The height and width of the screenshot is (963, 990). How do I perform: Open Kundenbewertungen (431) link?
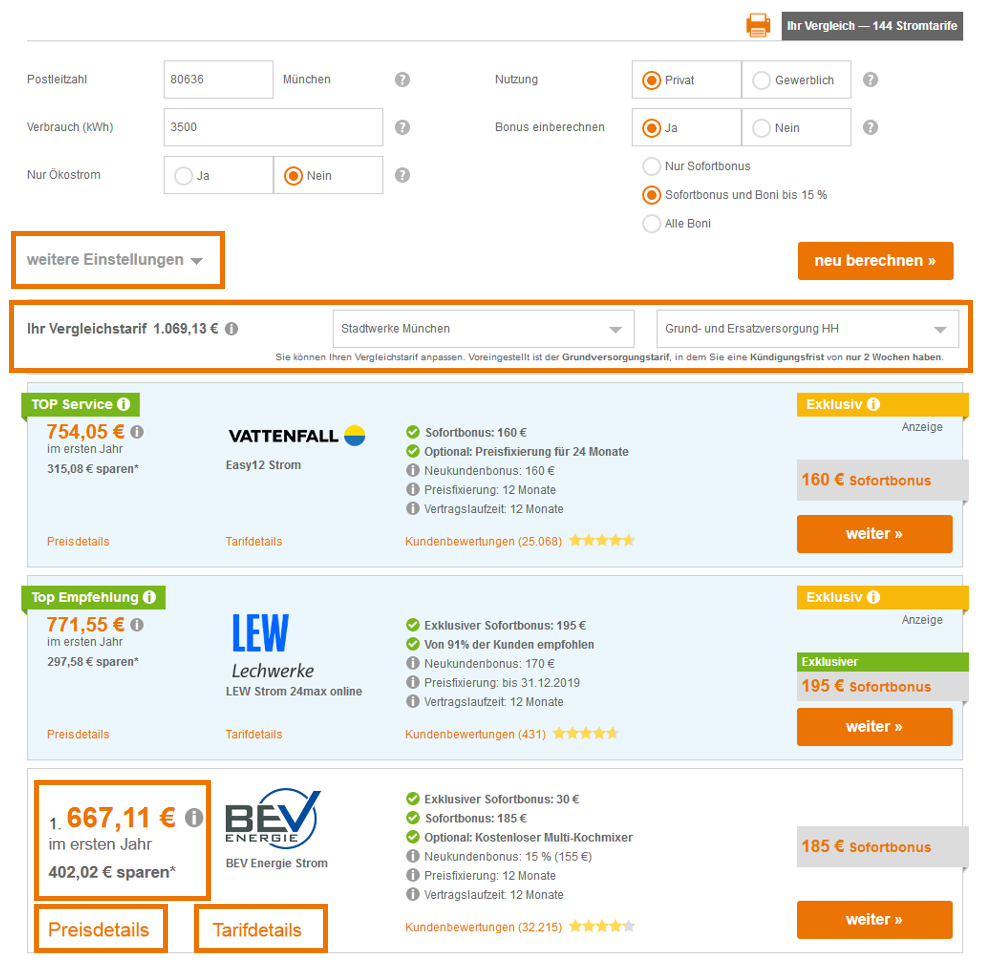[475, 734]
